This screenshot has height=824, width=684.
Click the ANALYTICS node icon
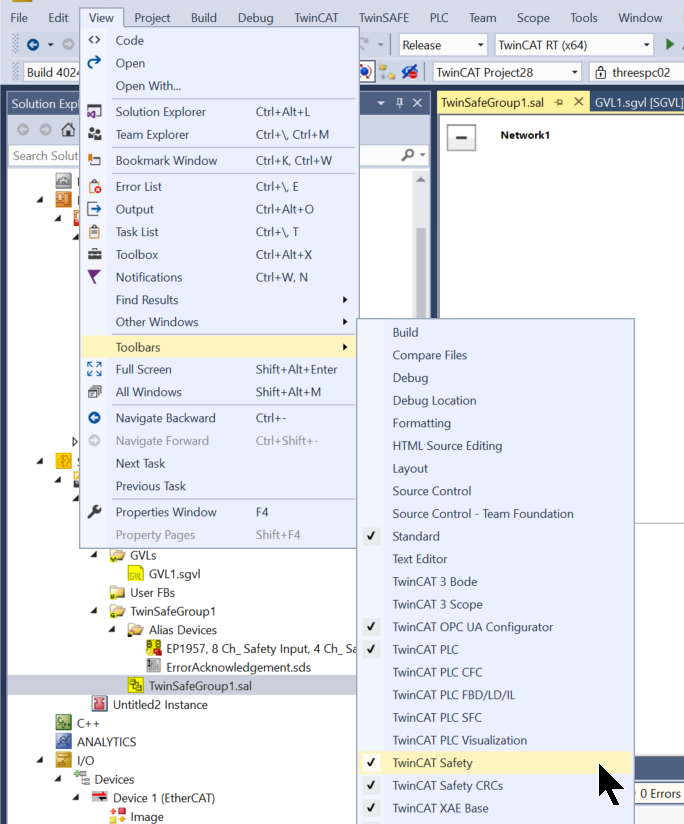pos(64,741)
